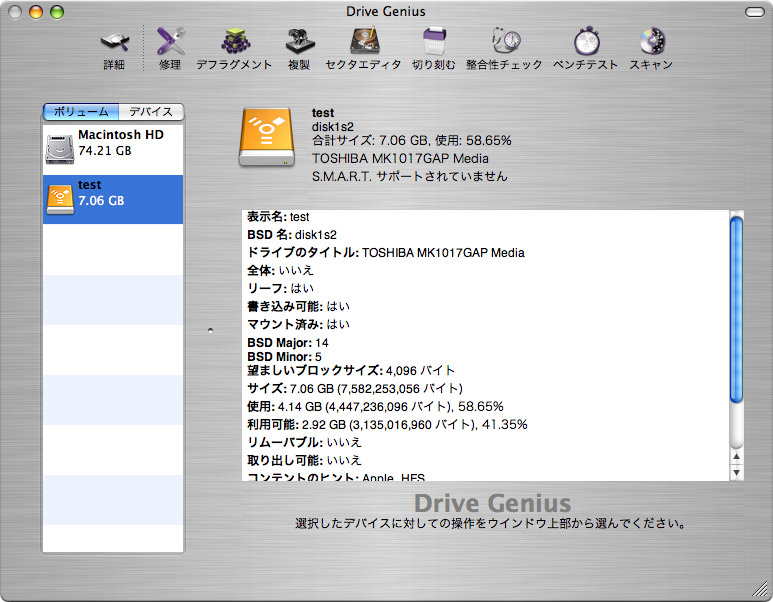This screenshot has height=602, width=773.
Task: Open the 詳細 (Details) toolbar icon
Action: point(114,42)
